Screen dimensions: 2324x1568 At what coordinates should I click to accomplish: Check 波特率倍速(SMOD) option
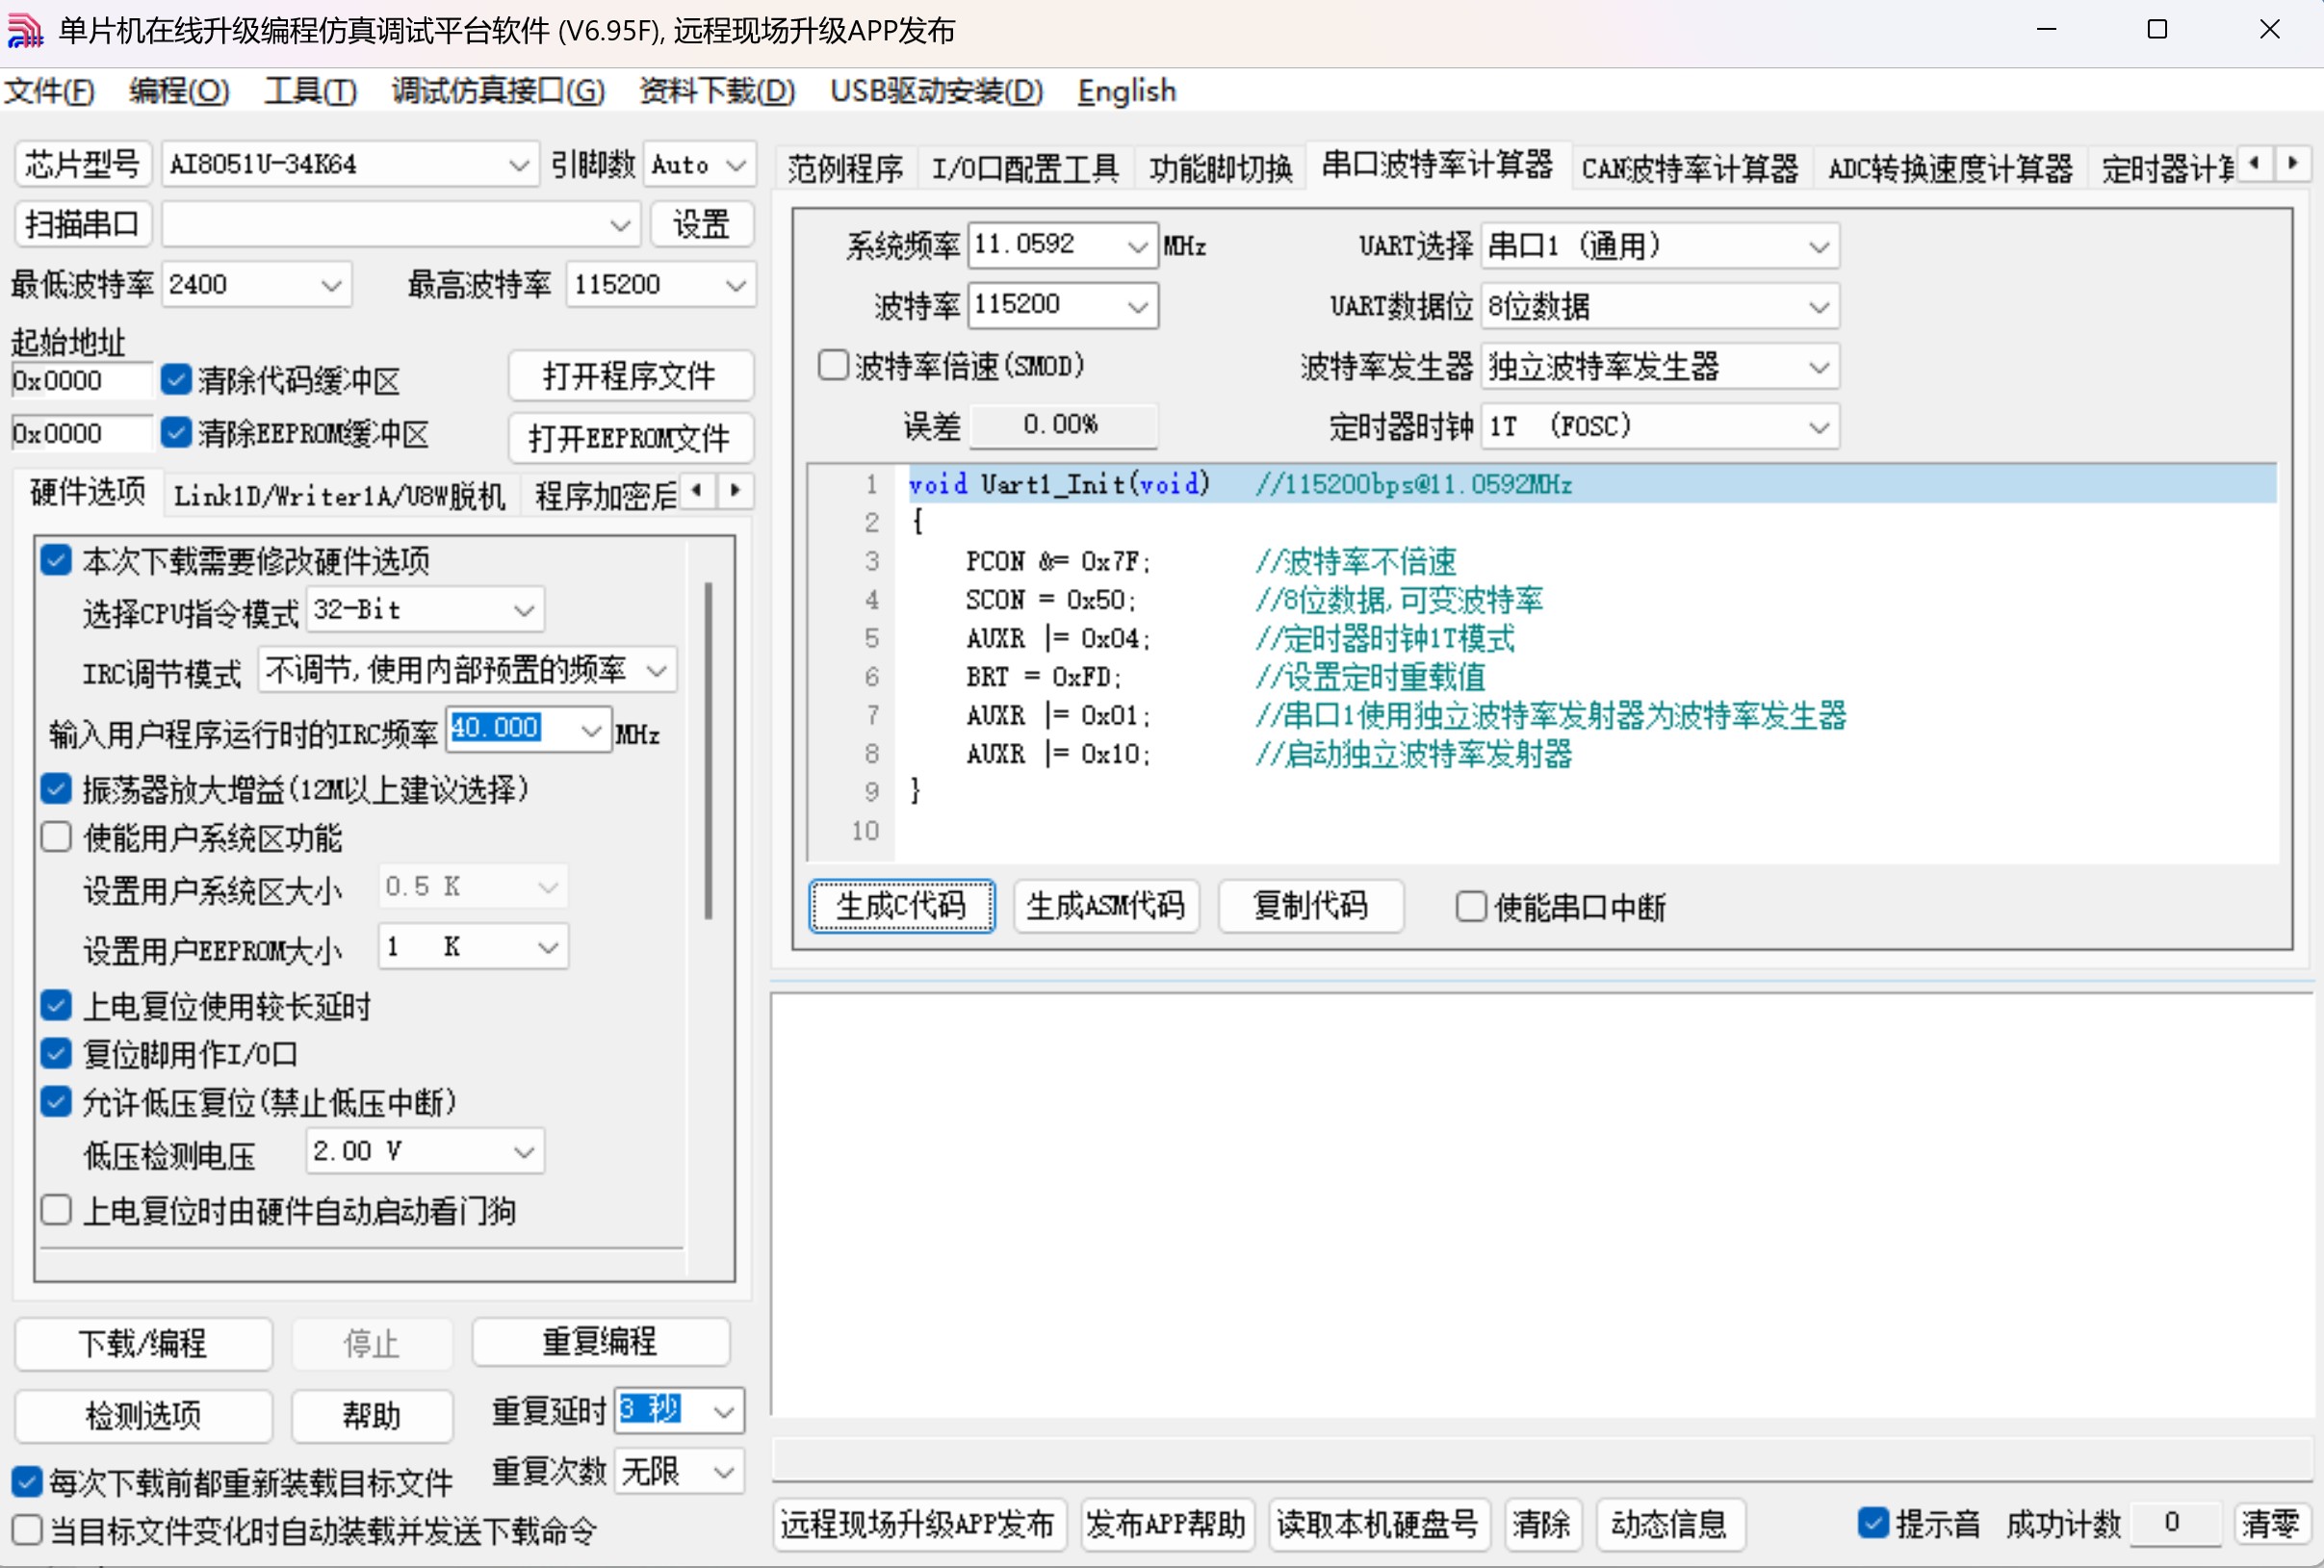[x=833, y=365]
